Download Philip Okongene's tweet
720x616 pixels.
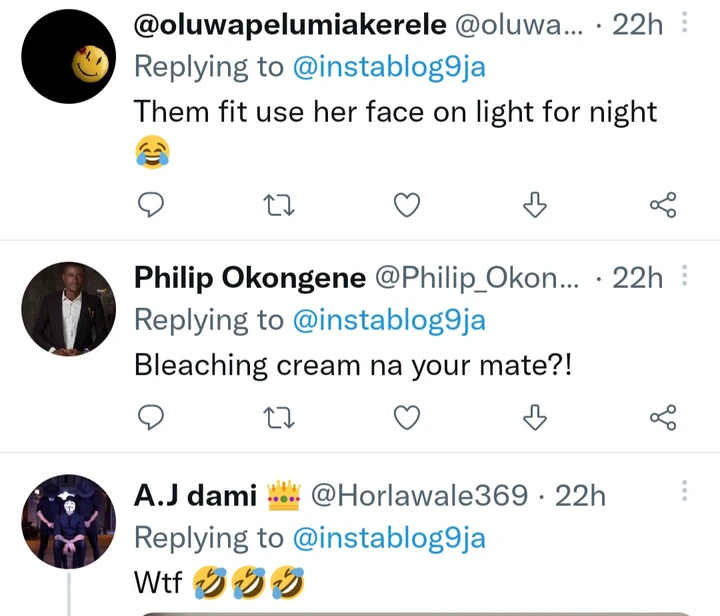coord(536,417)
